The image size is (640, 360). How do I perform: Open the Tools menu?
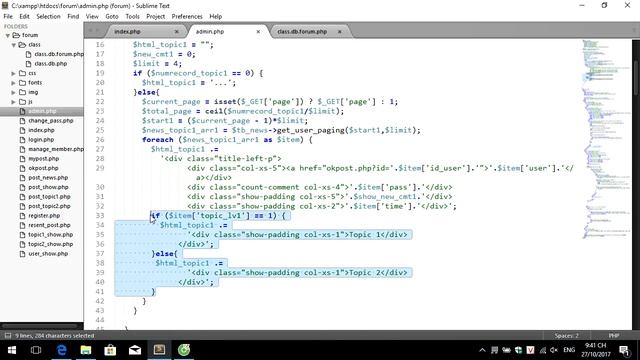click(x=132, y=16)
